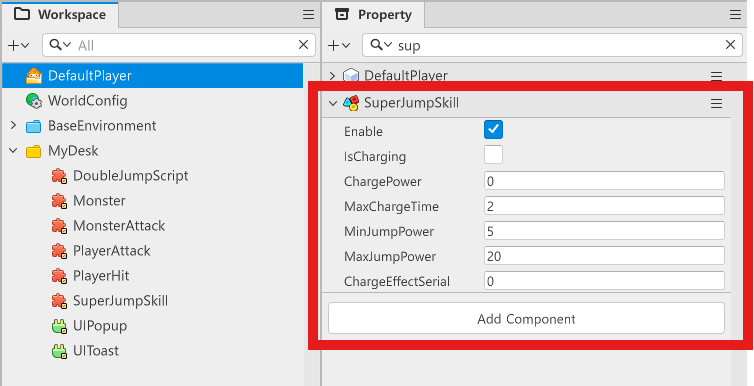The height and width of the screenshot is (386, 754).
Task: Click the Workspace tab folder icon
Action: coord(22,14)
